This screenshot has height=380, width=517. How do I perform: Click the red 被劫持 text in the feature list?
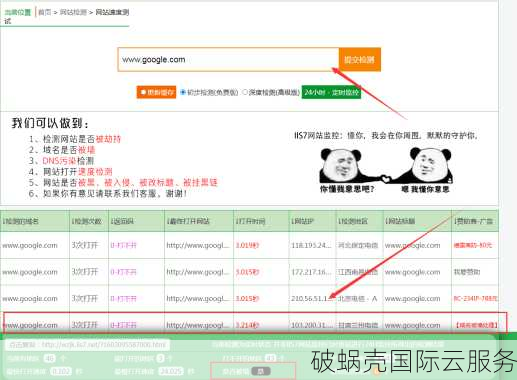108,139
